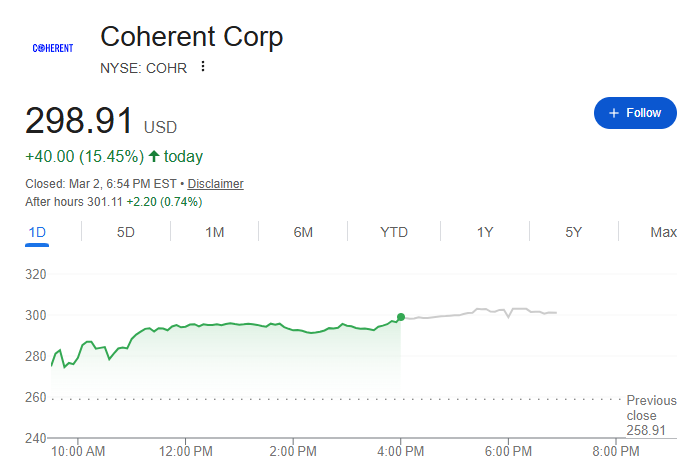
Task: Click the plus Follow button
Action: (635, 113)
